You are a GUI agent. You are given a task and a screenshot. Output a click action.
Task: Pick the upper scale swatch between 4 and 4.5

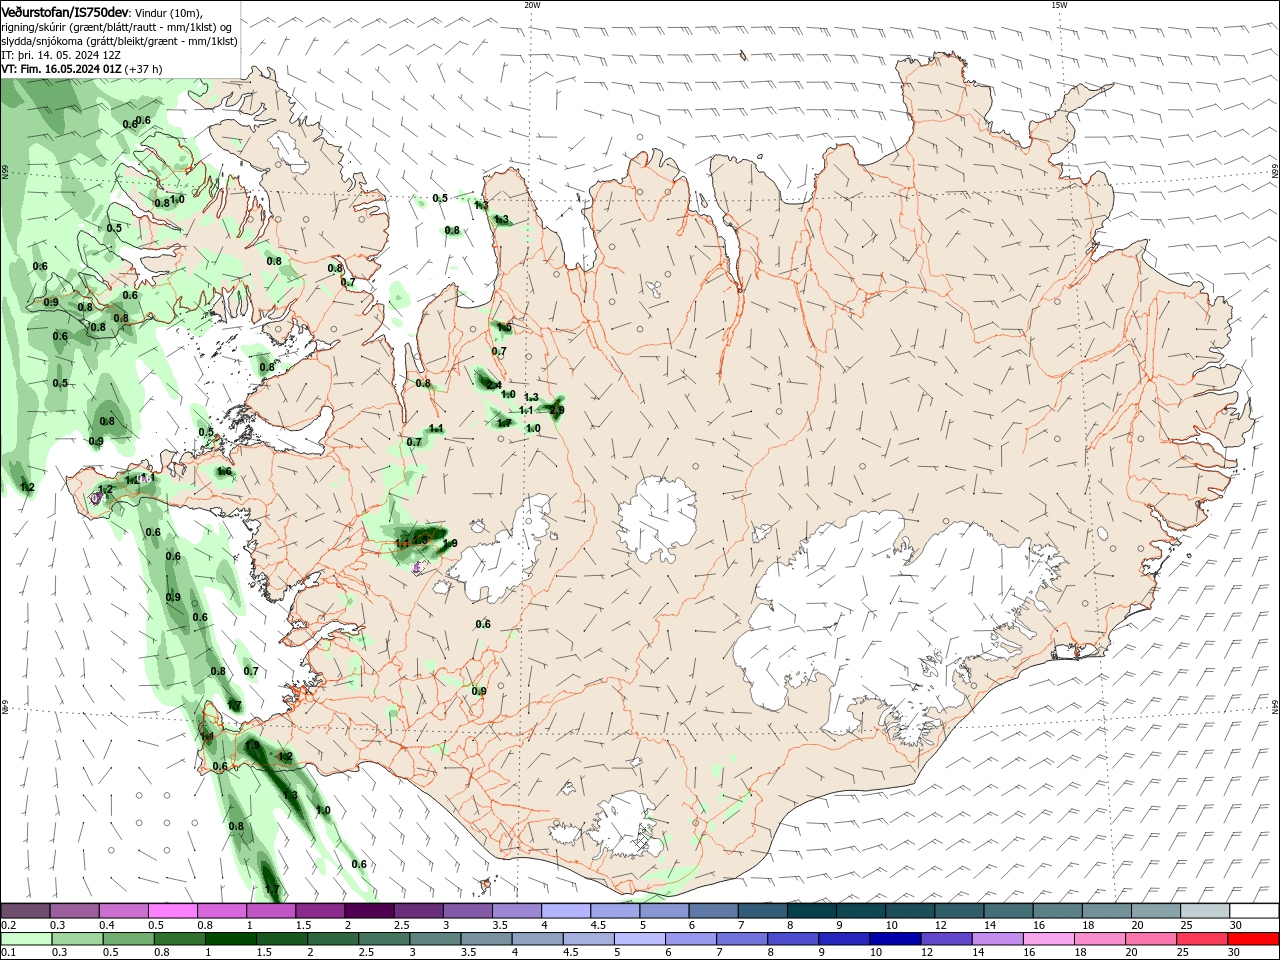click(566, 910)
